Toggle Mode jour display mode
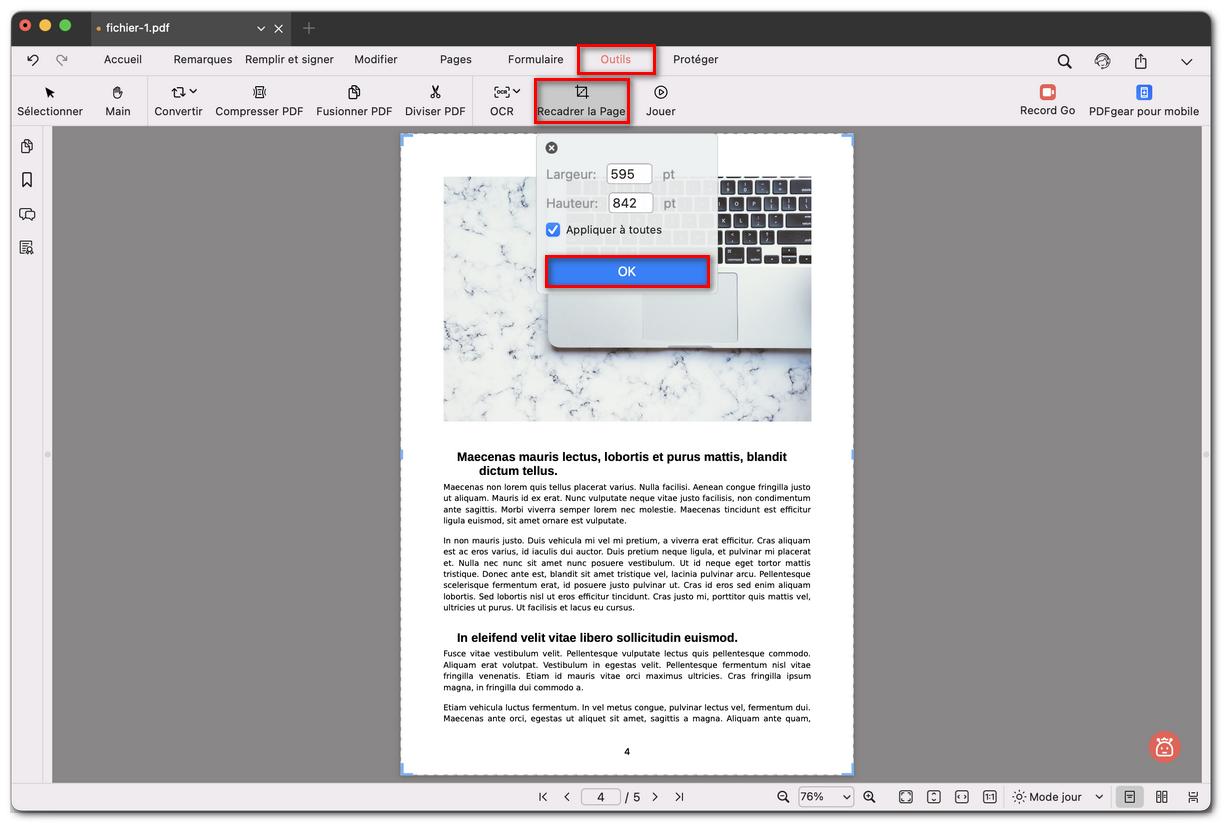Image resolution: width=1223 pixels, height=824 pixels. coord(1053,796)
